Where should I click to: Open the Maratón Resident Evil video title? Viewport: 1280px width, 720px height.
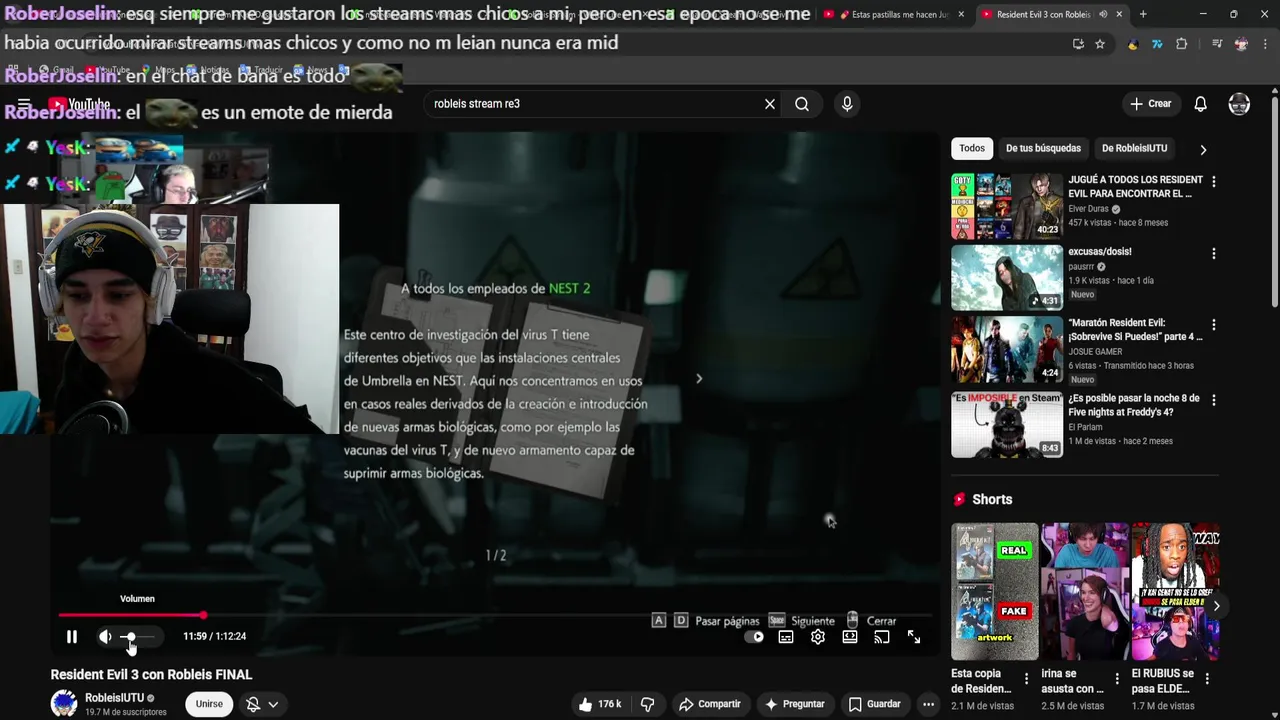pos(1135,330)
